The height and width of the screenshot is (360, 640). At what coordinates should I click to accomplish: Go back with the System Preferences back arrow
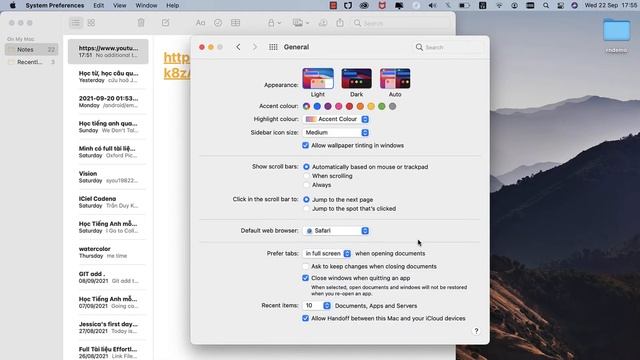tap(238, 47)
